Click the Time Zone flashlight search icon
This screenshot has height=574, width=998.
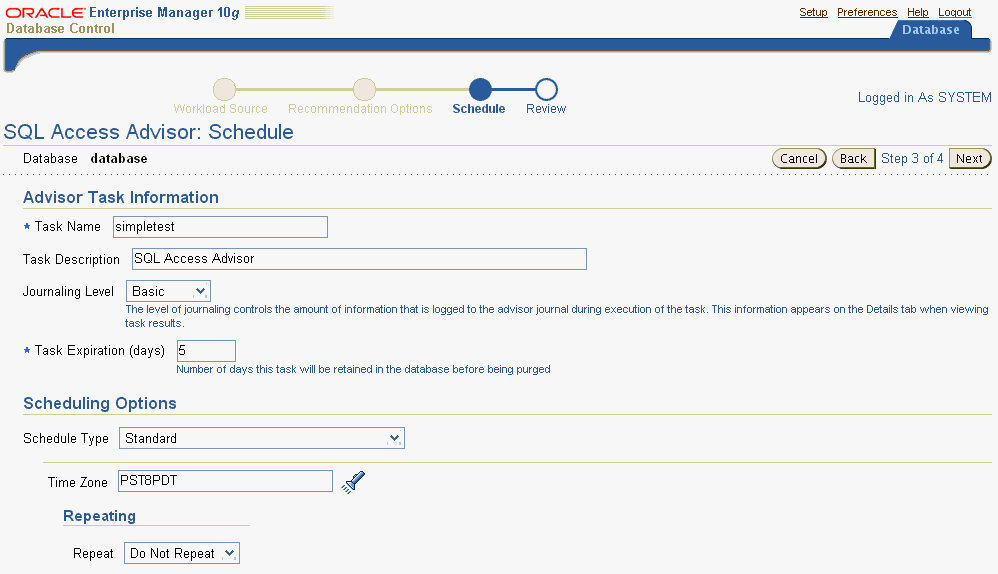point(353,482)
